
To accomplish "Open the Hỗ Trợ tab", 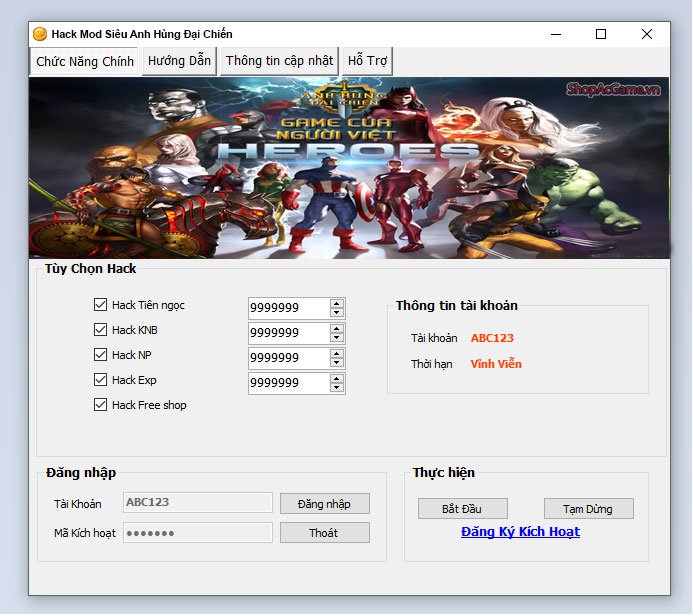I will 367,61.
